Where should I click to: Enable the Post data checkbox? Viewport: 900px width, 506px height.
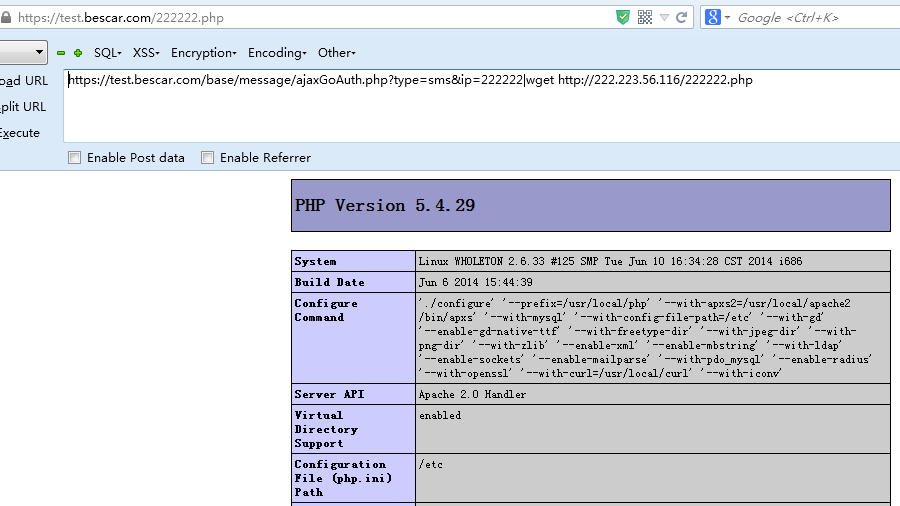click(75, 157)
